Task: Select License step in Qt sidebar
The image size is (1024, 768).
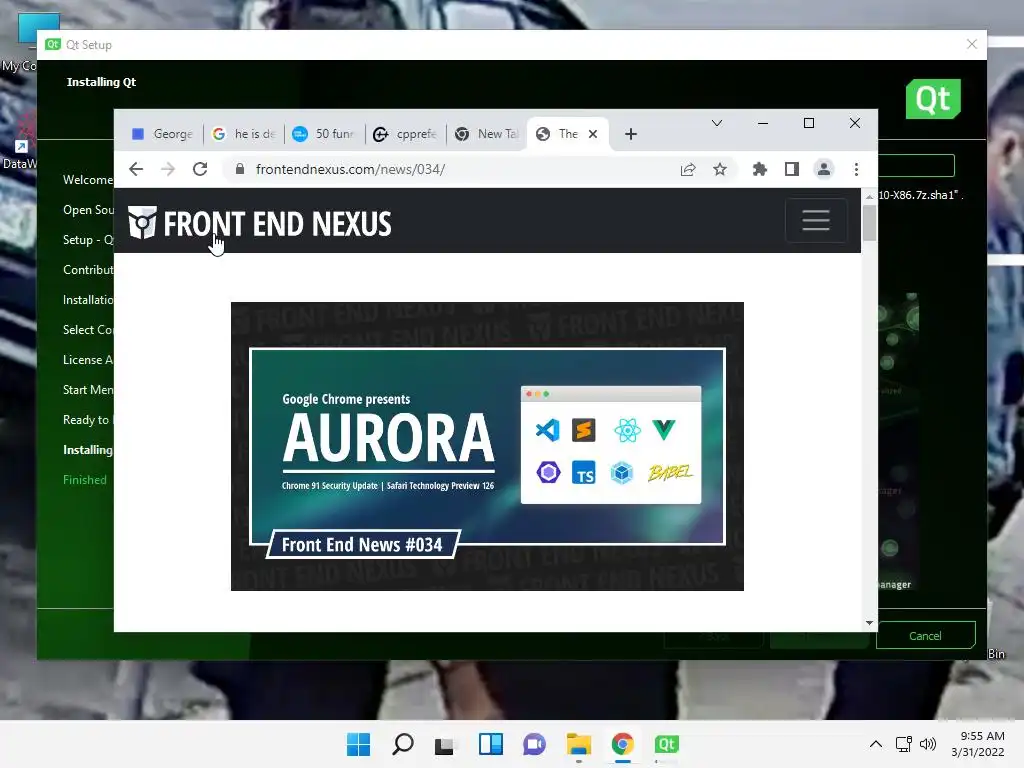Action: [x=88, y=359]
